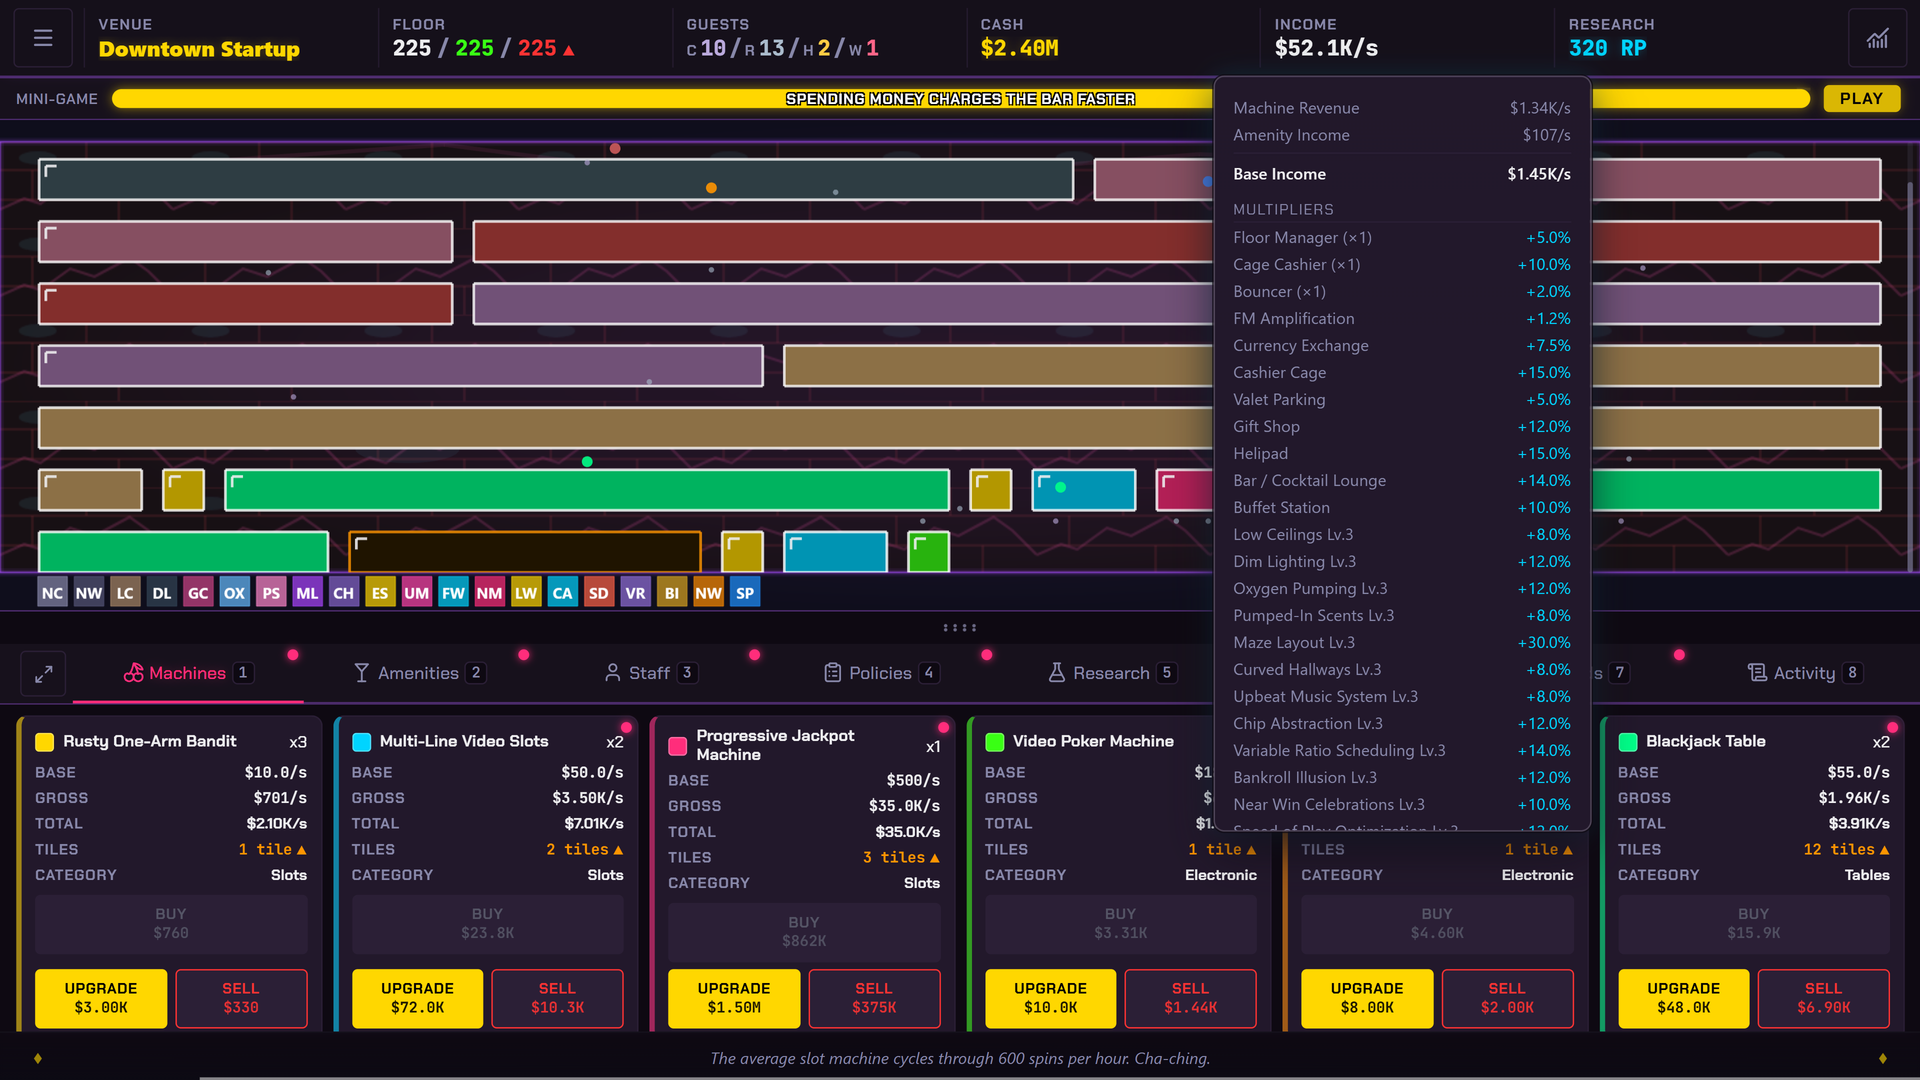This screenshot has height=1080, width=1920.
Task: Open the Staff tab
Action: point(650,673)
